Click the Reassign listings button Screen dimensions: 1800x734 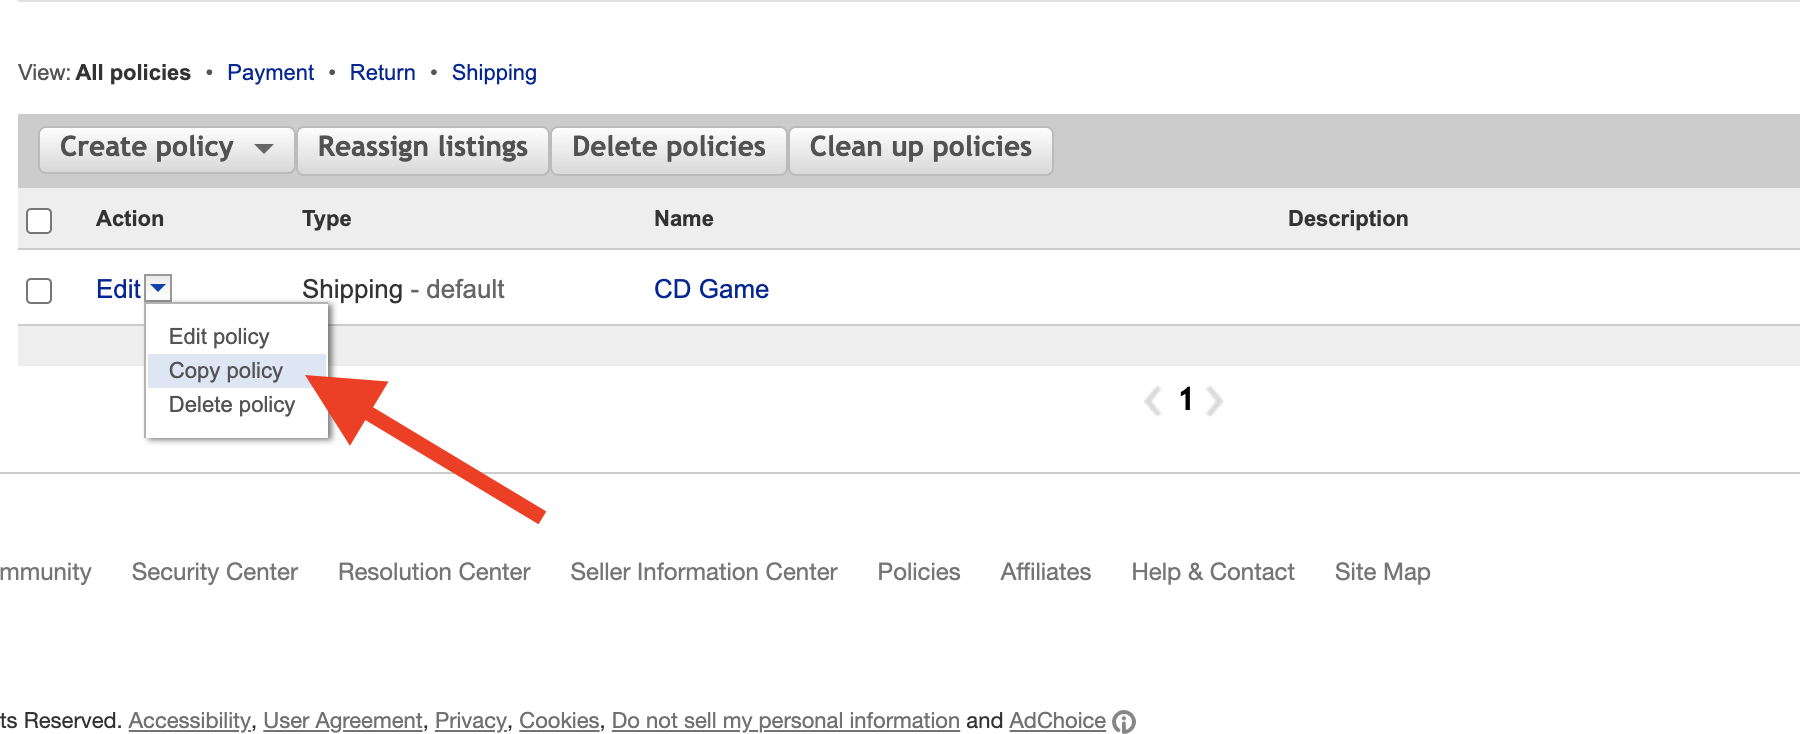[422, 148]
